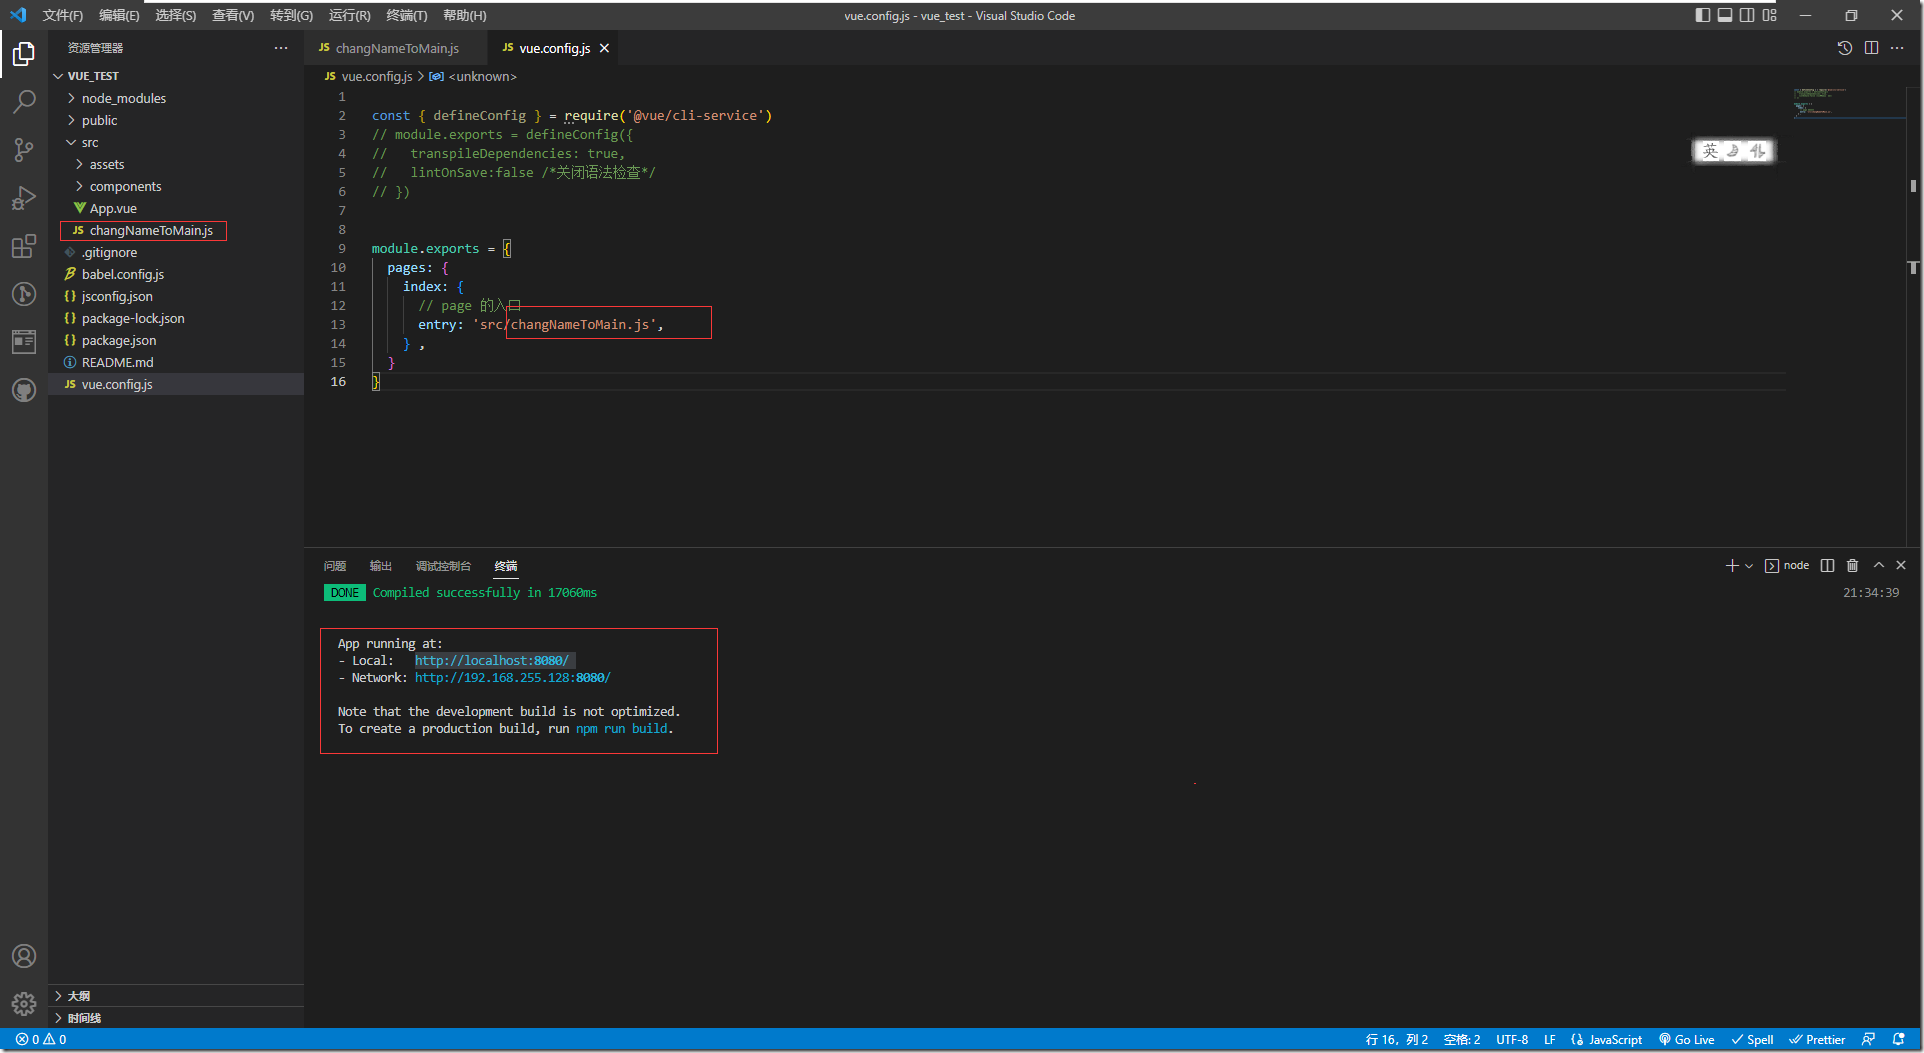Viewport: 1924px width, 1053px height.
Task: Click errors and warnings count in status bar
Action: coord(41,1040)
